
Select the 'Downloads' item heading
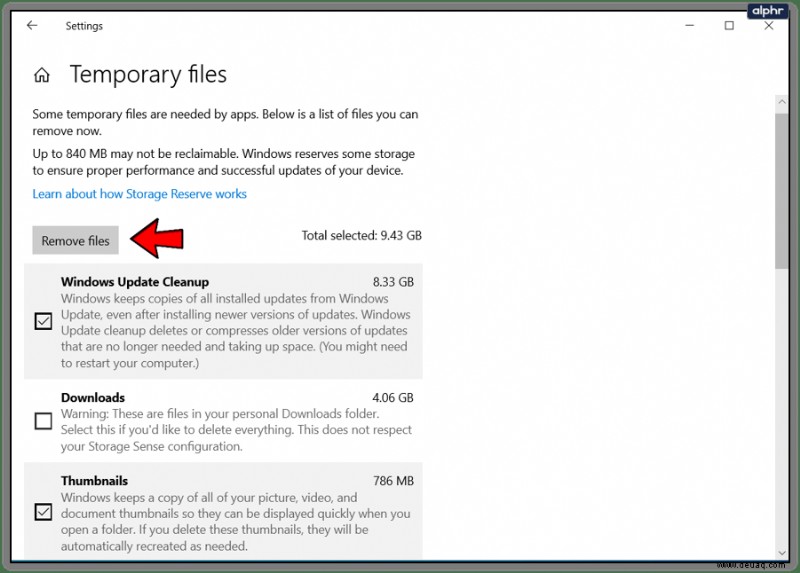coord(93,397)
